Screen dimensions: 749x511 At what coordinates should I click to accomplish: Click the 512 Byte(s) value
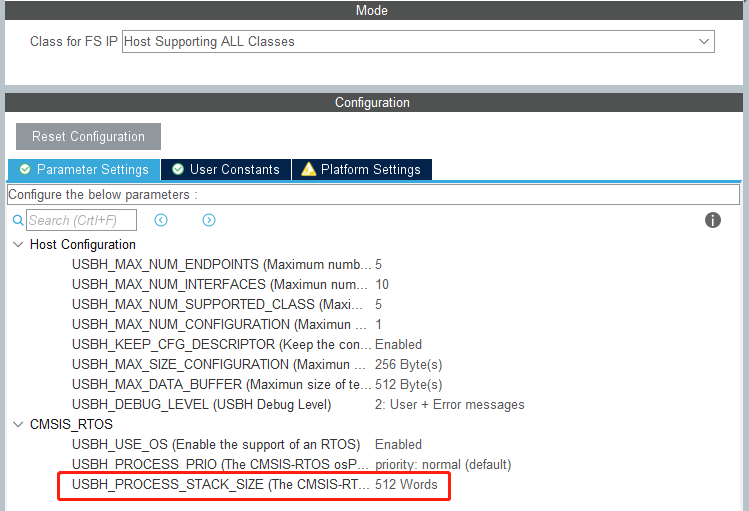click(408, 385)
